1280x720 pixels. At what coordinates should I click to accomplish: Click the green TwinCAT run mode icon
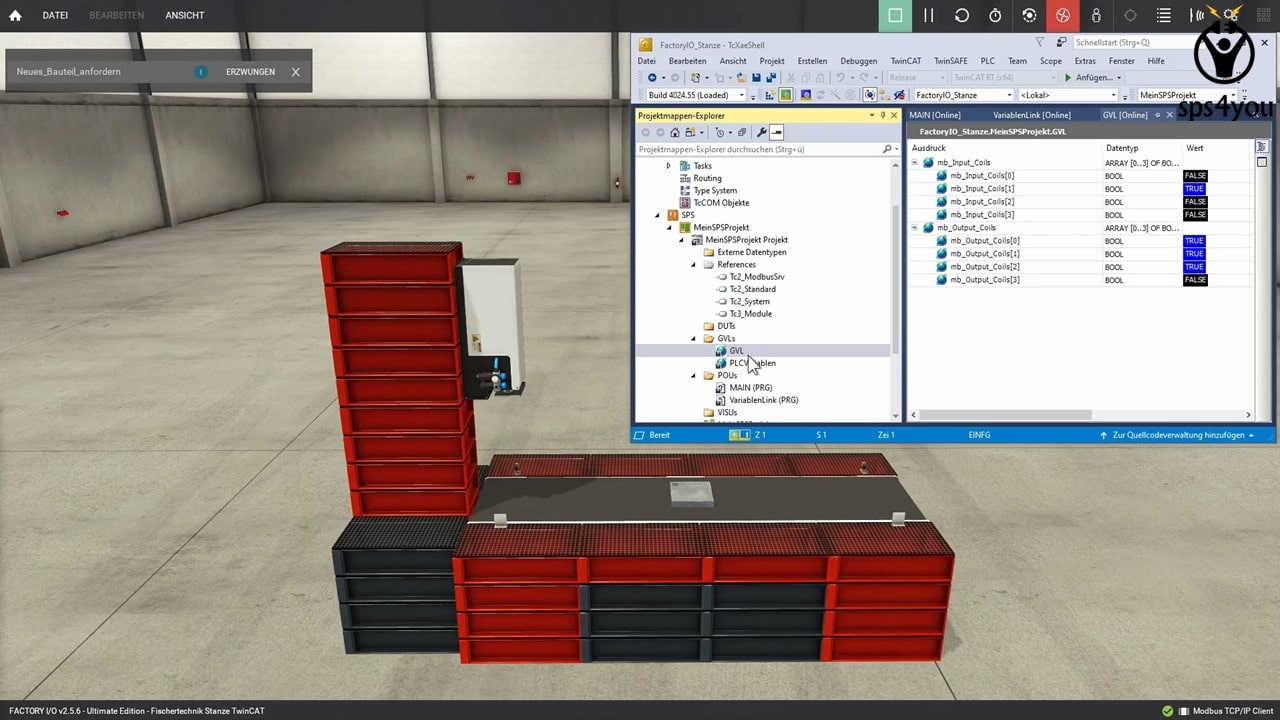click(785, 95)
